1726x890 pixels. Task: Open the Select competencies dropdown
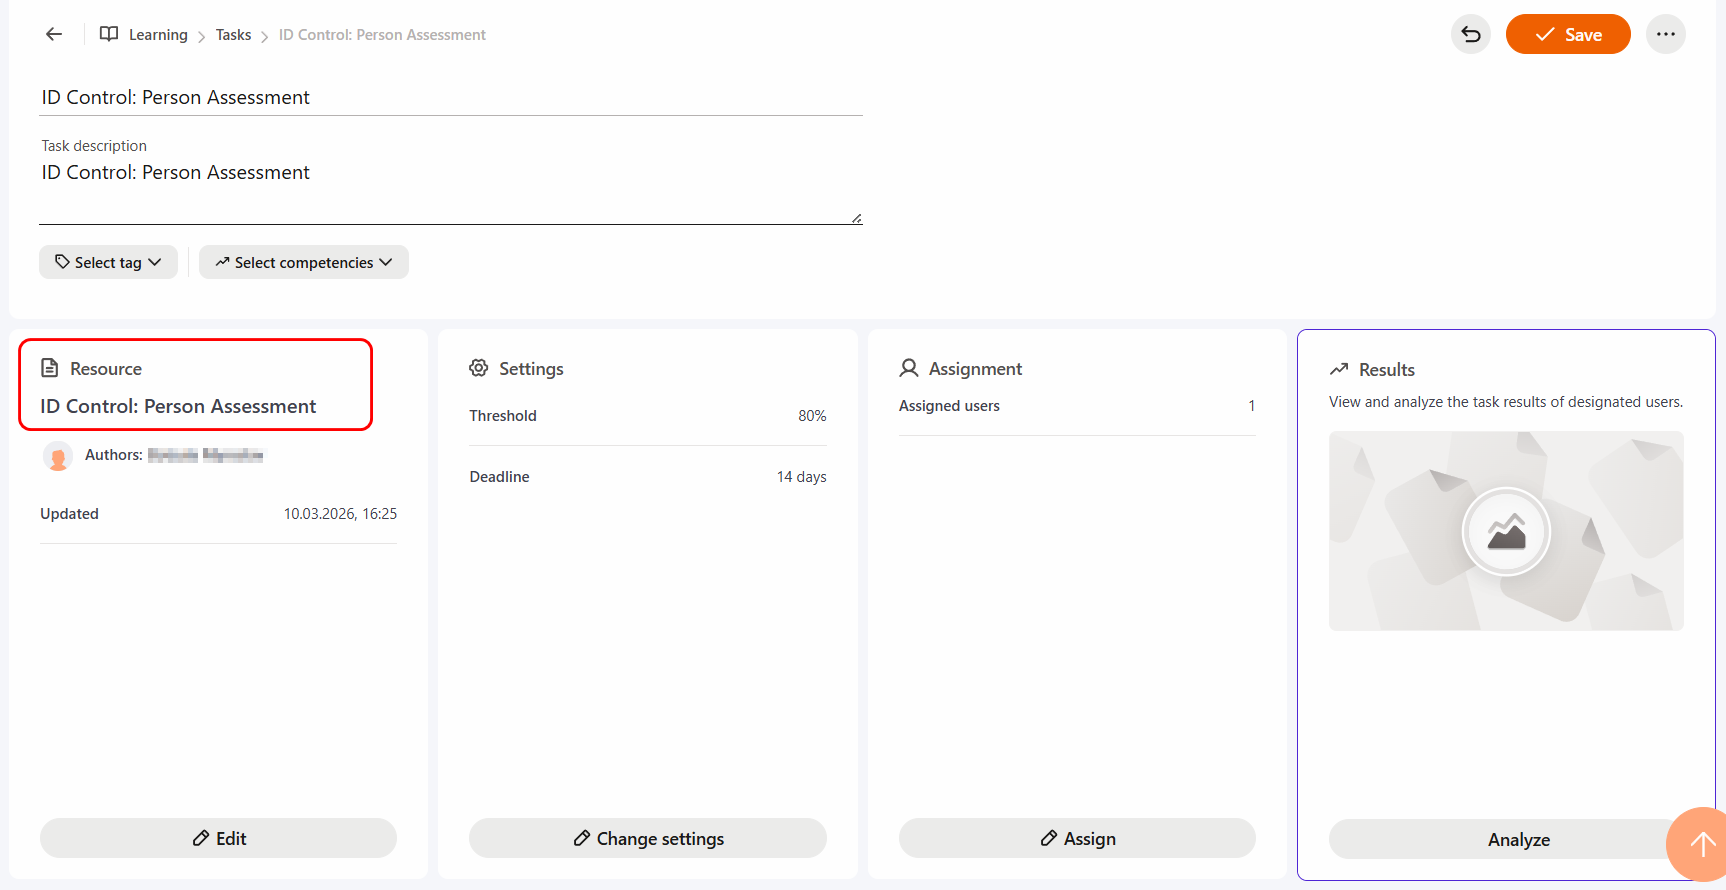(303, 262)
